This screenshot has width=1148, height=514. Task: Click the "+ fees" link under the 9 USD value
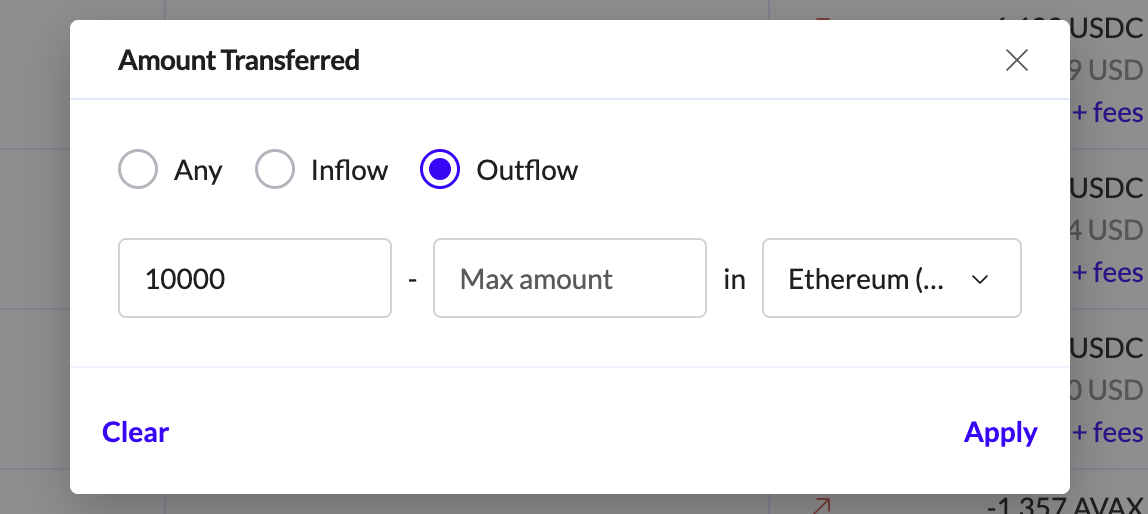(1108, 112)
